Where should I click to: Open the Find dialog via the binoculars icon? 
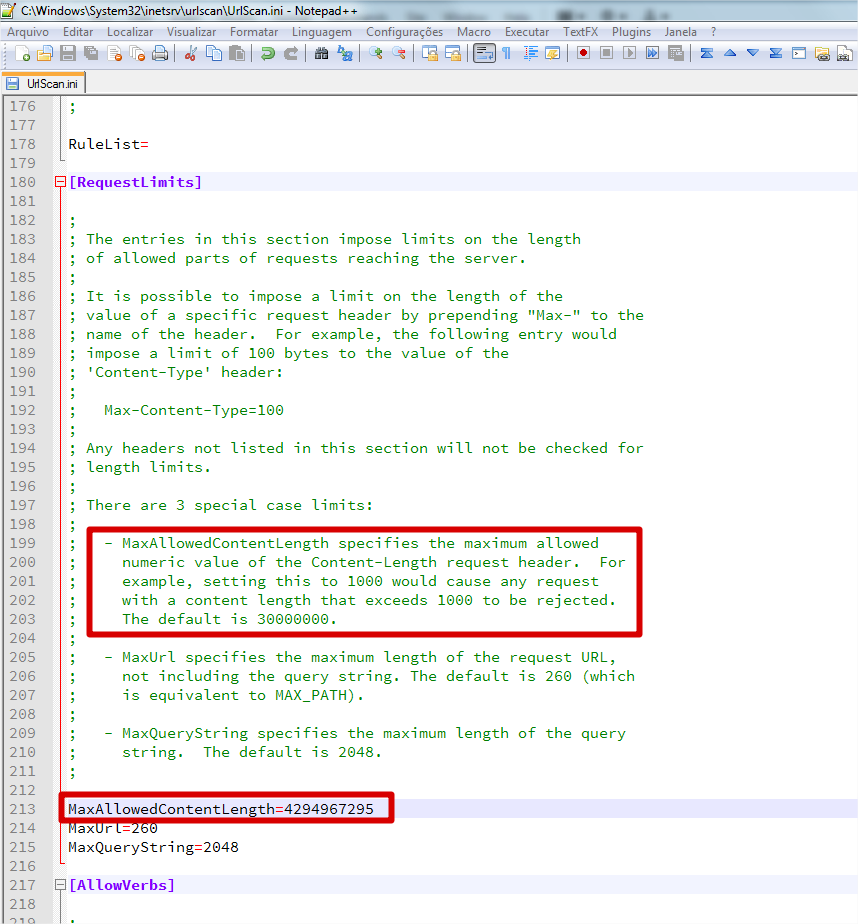[x=324, y=53]
